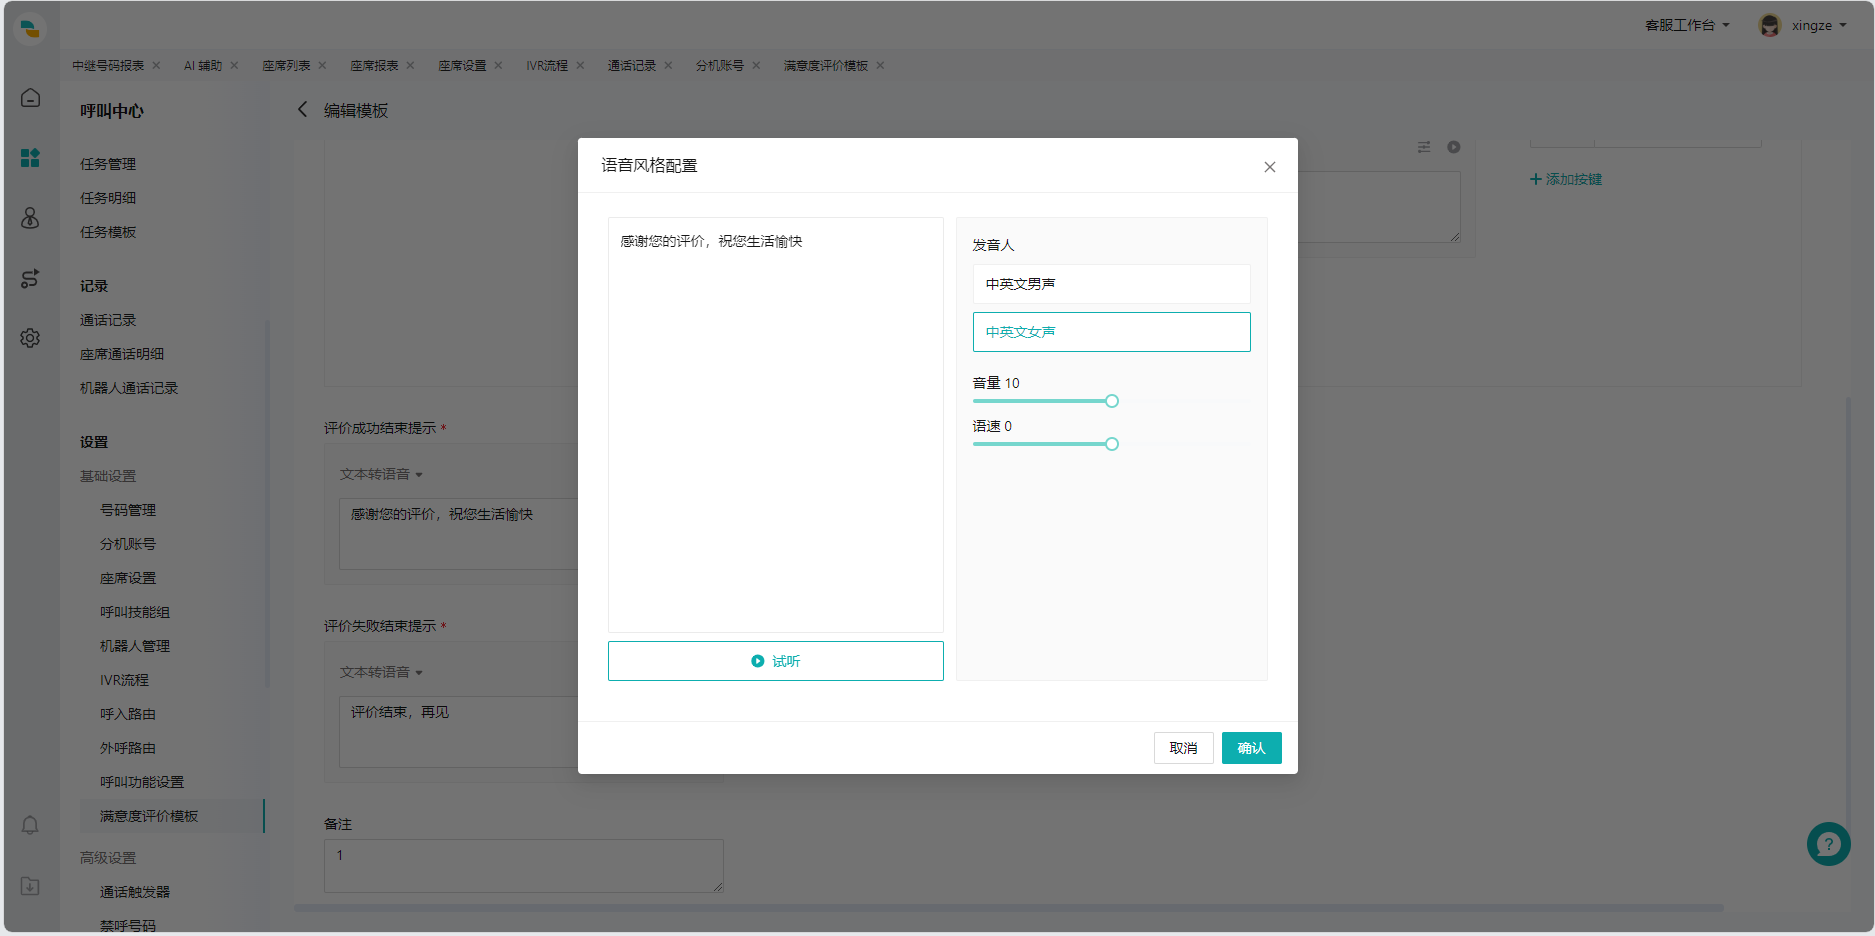Open 任务模板 in sidebar

coord(108,232)
